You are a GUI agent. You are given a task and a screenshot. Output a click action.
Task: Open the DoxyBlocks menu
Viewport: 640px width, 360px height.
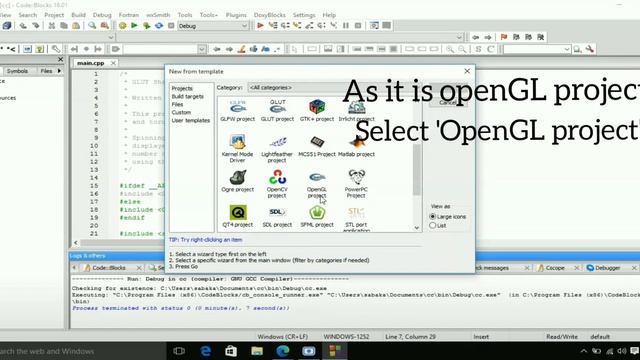point(270,15)
